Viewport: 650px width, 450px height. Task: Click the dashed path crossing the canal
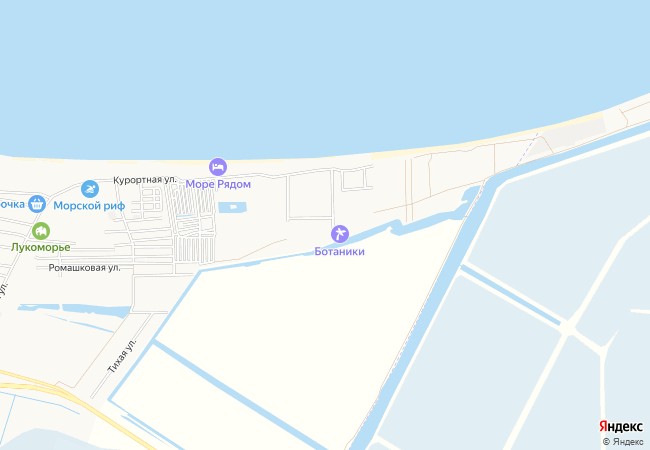pyautogui.click(x=527, y=150)
